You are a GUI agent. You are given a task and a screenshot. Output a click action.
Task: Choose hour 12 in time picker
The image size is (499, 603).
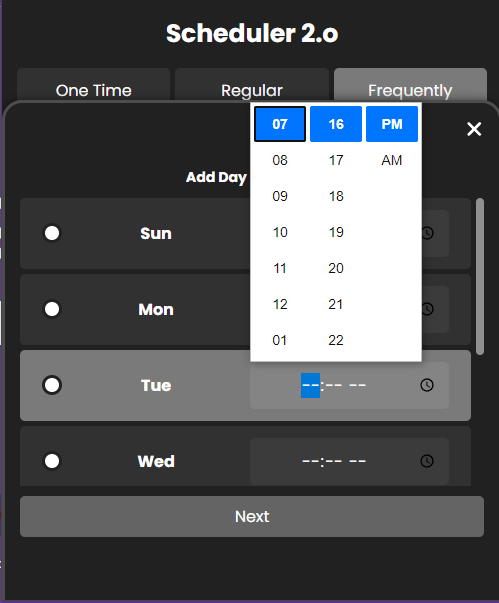[x=280, y=304]
